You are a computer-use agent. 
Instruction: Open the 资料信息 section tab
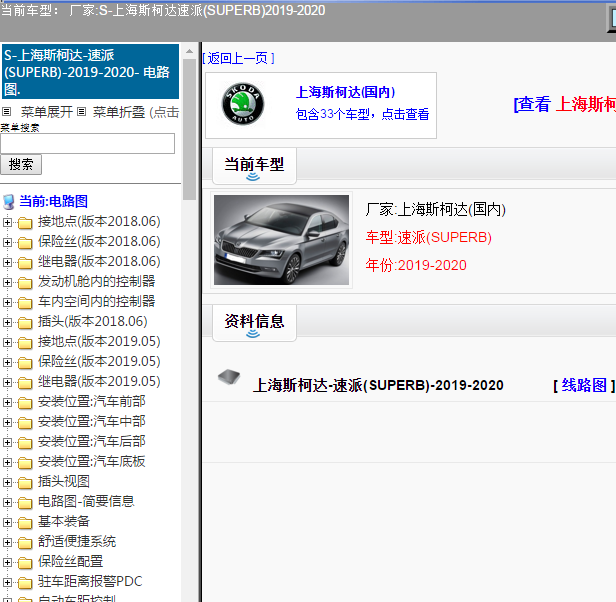[254, 323]
